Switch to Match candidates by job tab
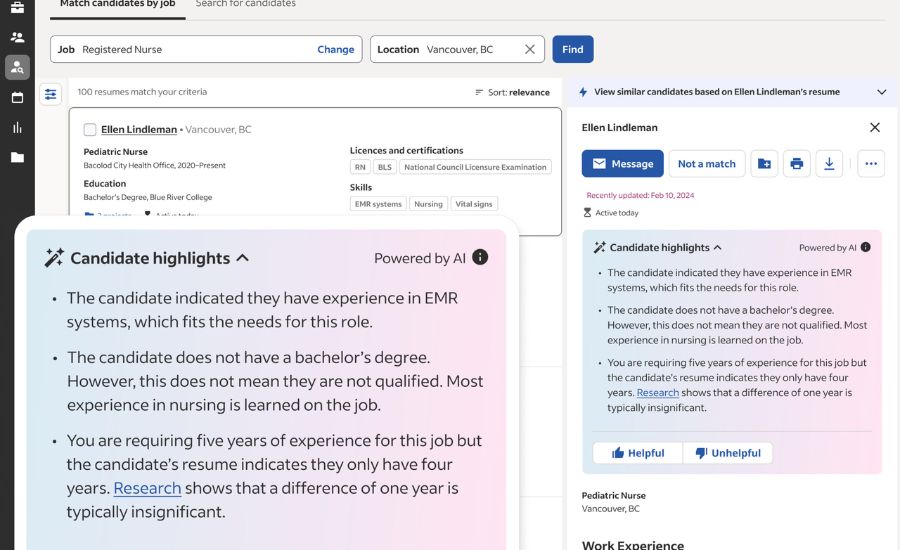The height and width of the screenshot is (550, 900). (x=118, y=5)
